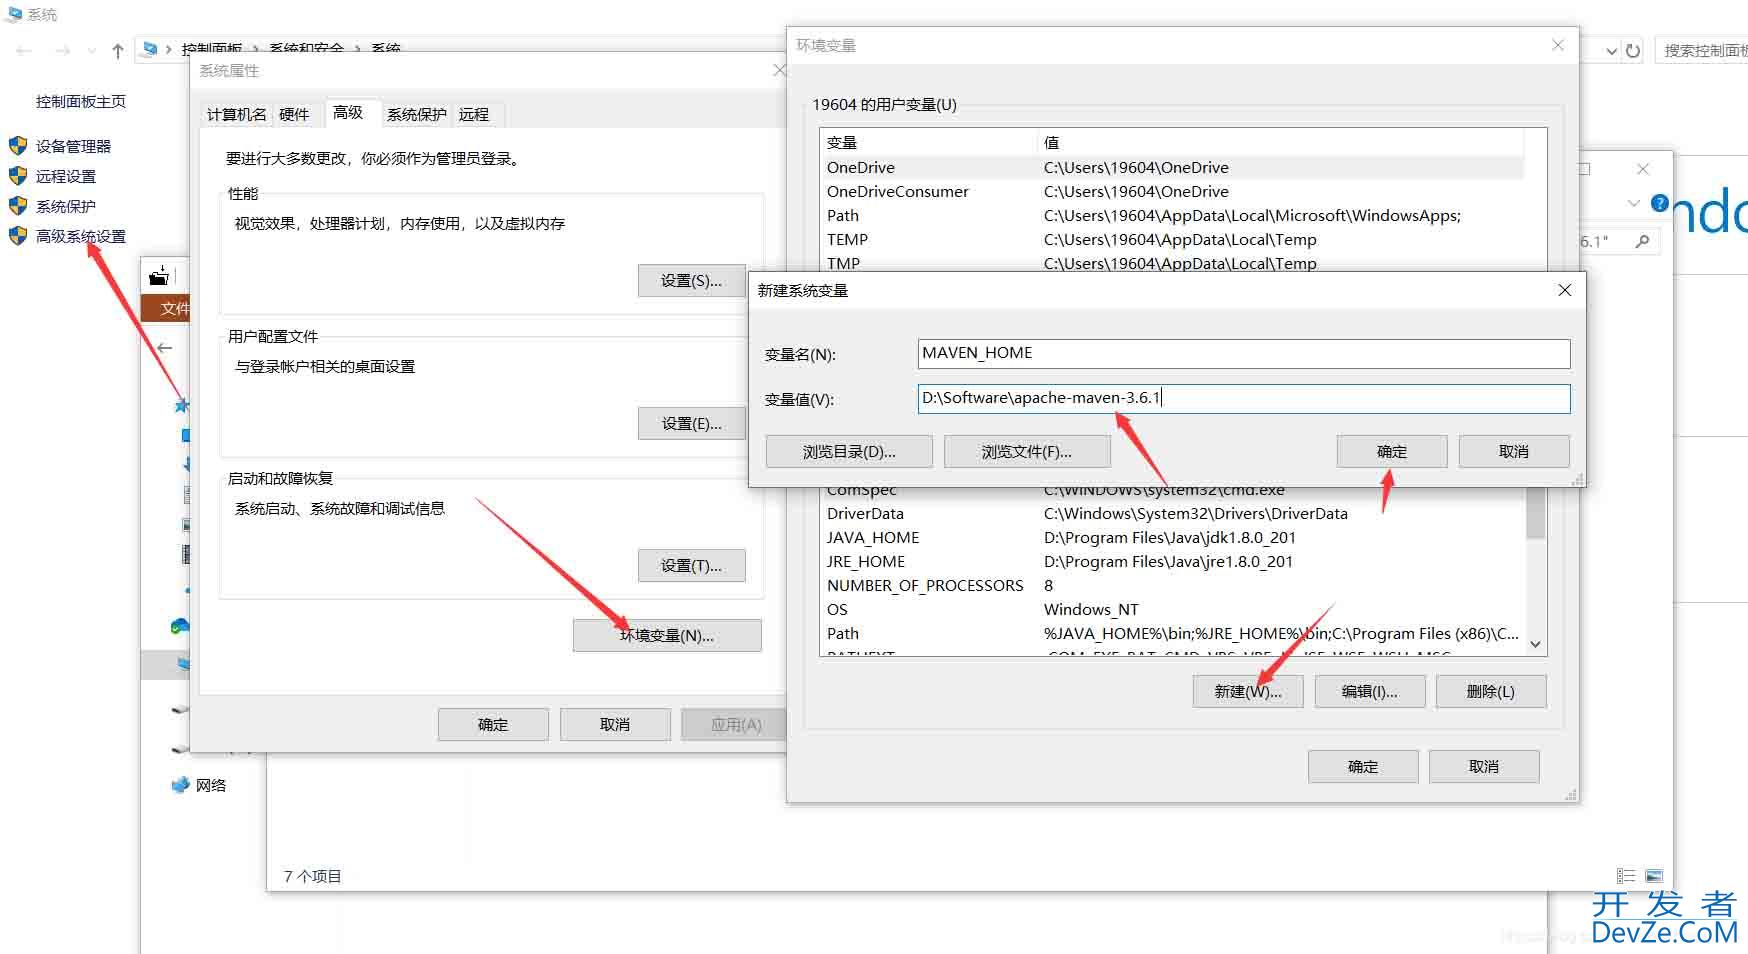Select JAVA_HOME system variable row
The width and height of the screenshot is (1748, 954).
1172,538
